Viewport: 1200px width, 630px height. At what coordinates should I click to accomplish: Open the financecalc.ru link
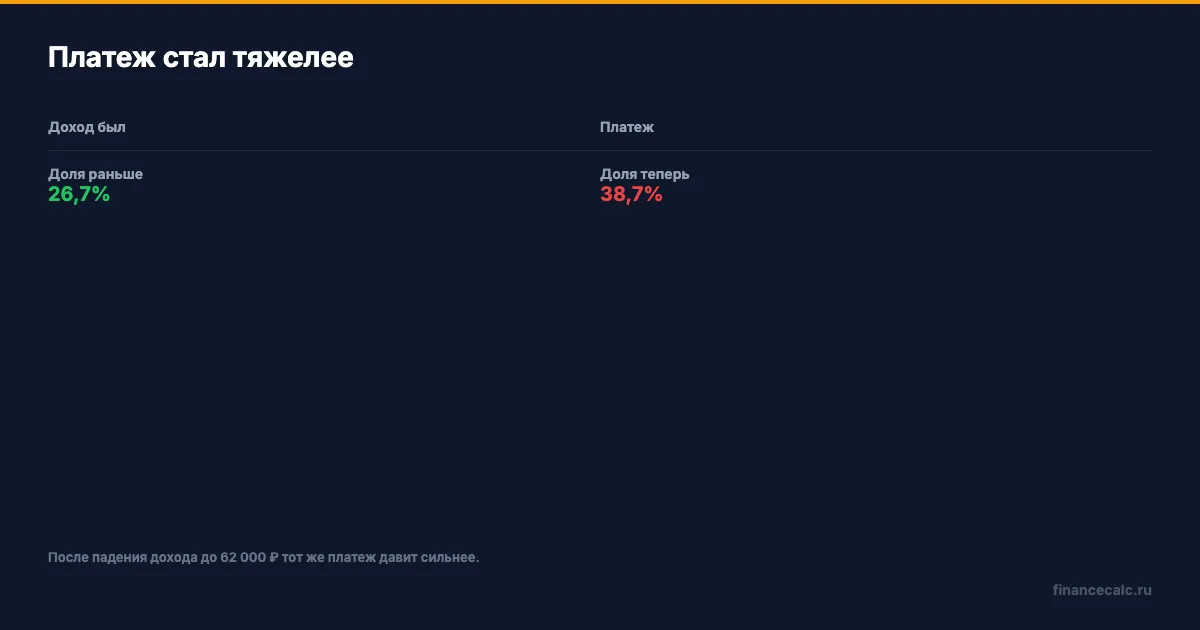[x=1102, y=590]
